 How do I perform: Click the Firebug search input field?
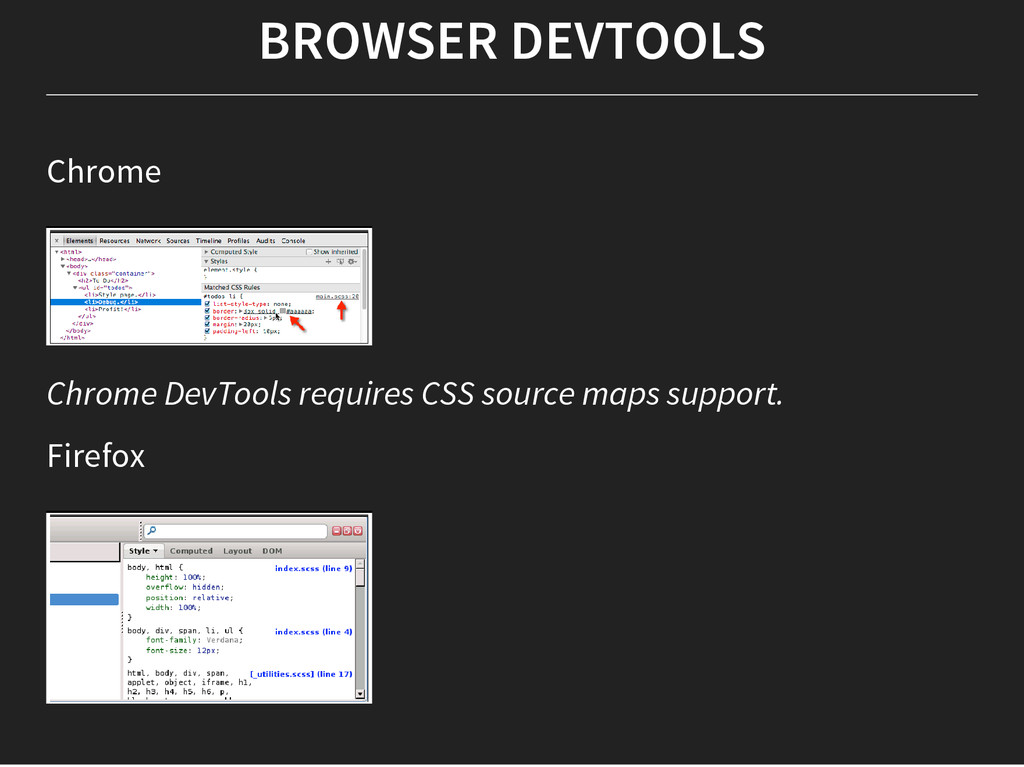(x=235, y=531)
